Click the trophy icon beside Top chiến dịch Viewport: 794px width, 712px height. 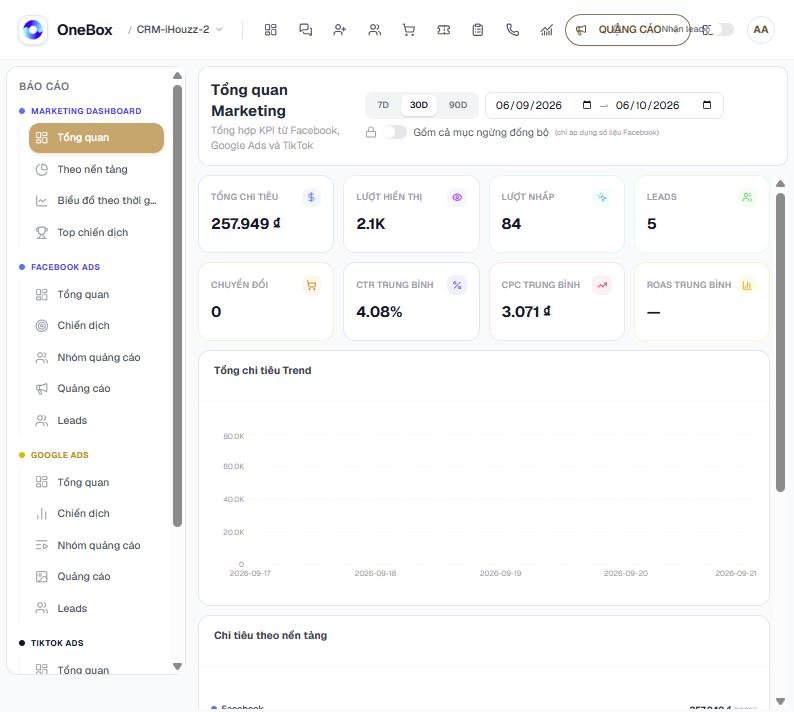(42, 232)
